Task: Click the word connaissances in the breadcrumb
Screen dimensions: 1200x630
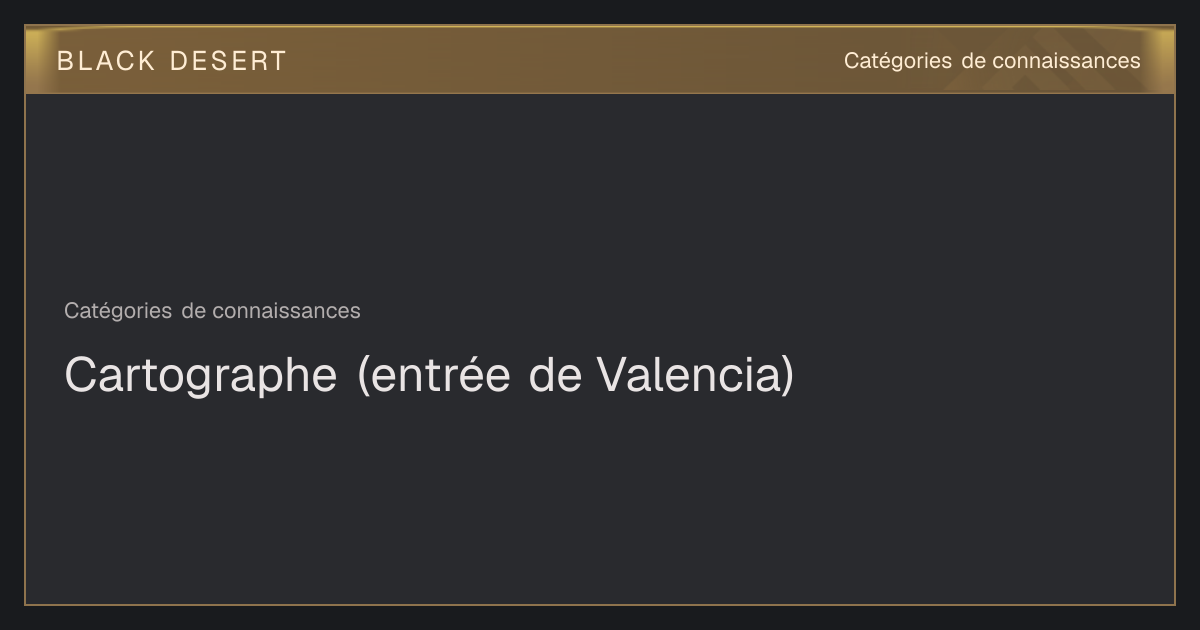Action: (x=286, y=311)
